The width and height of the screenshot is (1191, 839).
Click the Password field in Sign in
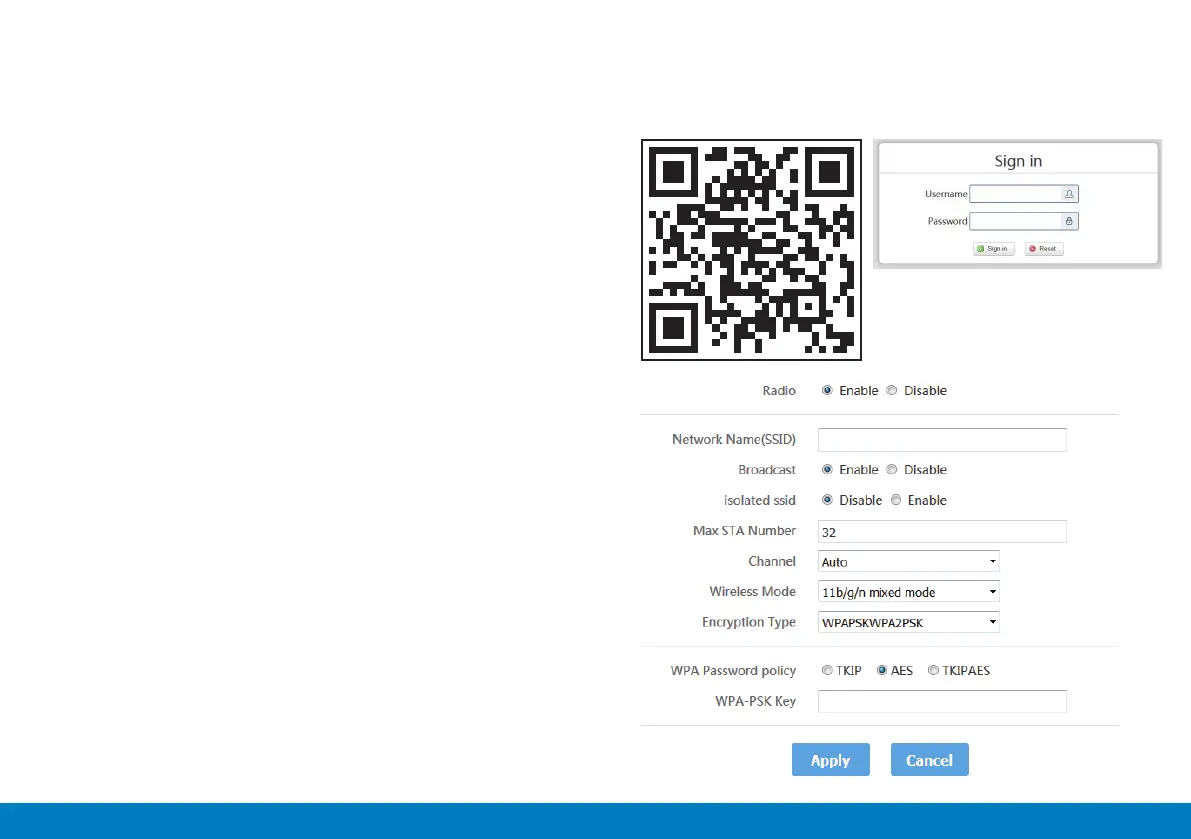click(x=1024, y=221)
